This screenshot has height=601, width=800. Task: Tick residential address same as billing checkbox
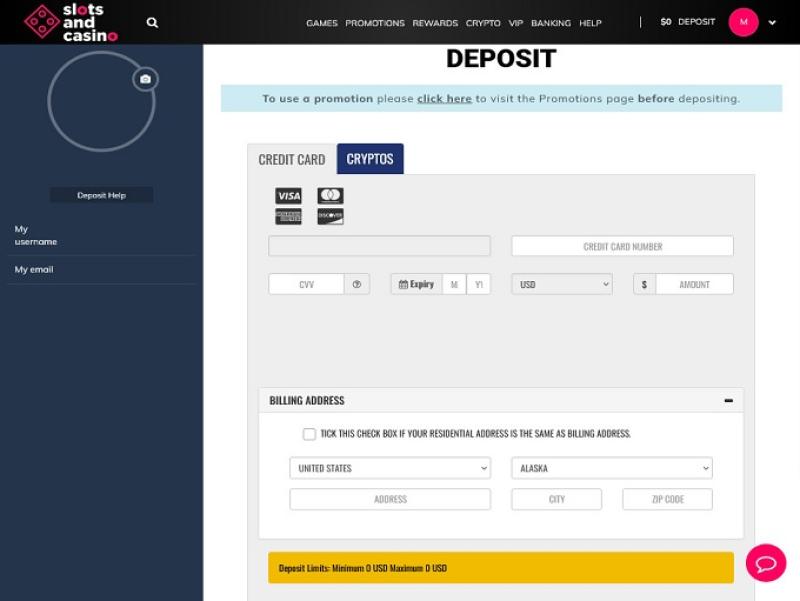point(309,434)
